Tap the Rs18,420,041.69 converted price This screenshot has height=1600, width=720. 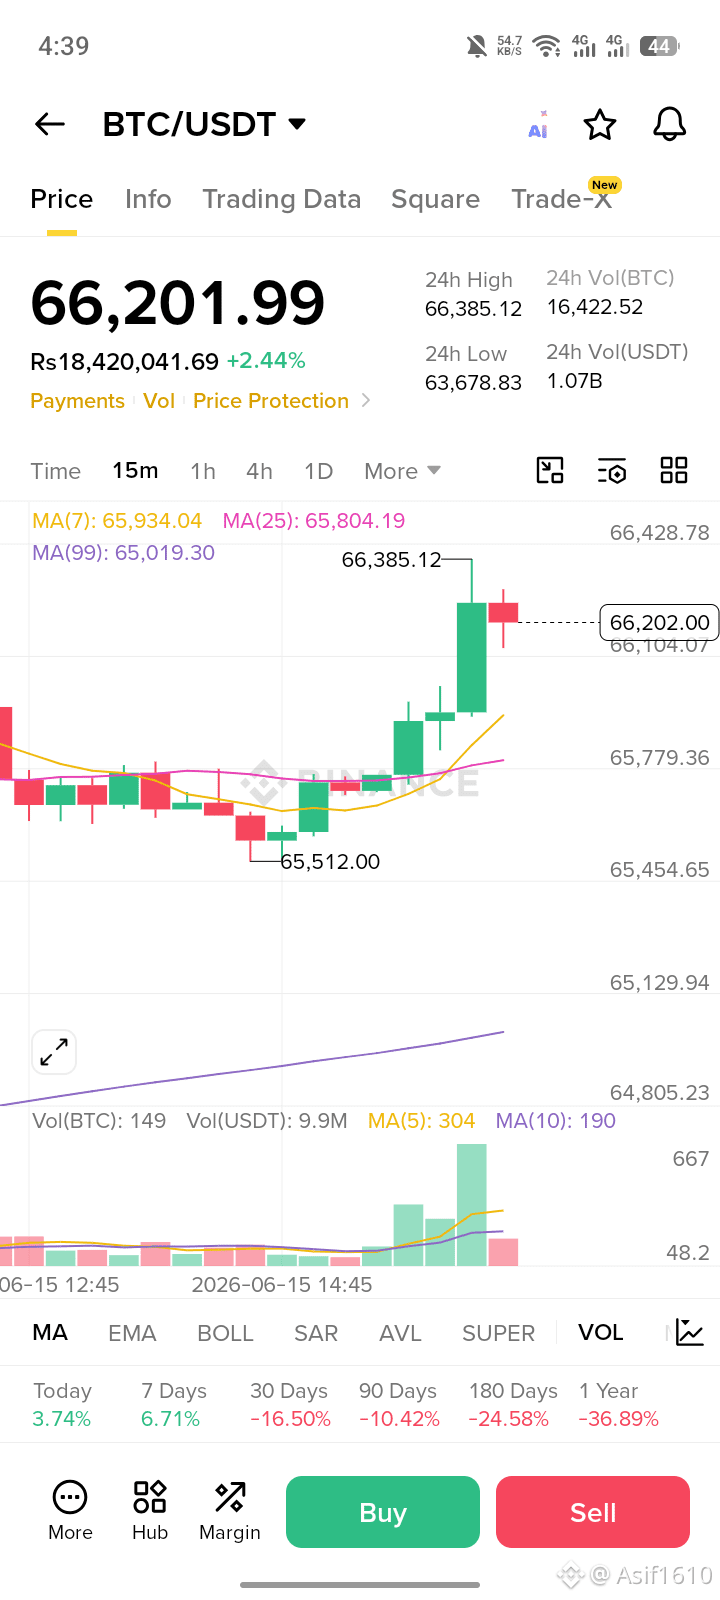pyautogui.click(x=125, y=361)
